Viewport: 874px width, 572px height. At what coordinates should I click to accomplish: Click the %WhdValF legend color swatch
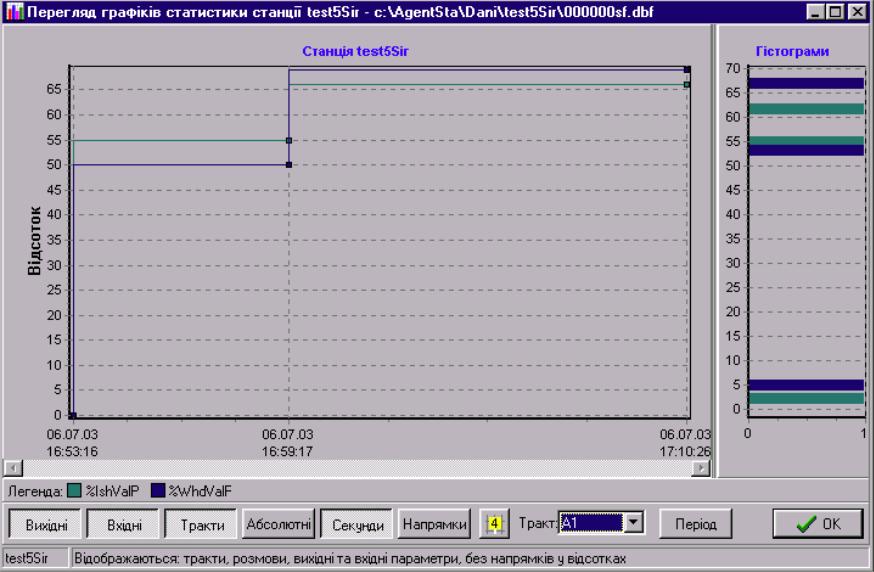coord(158,491)
